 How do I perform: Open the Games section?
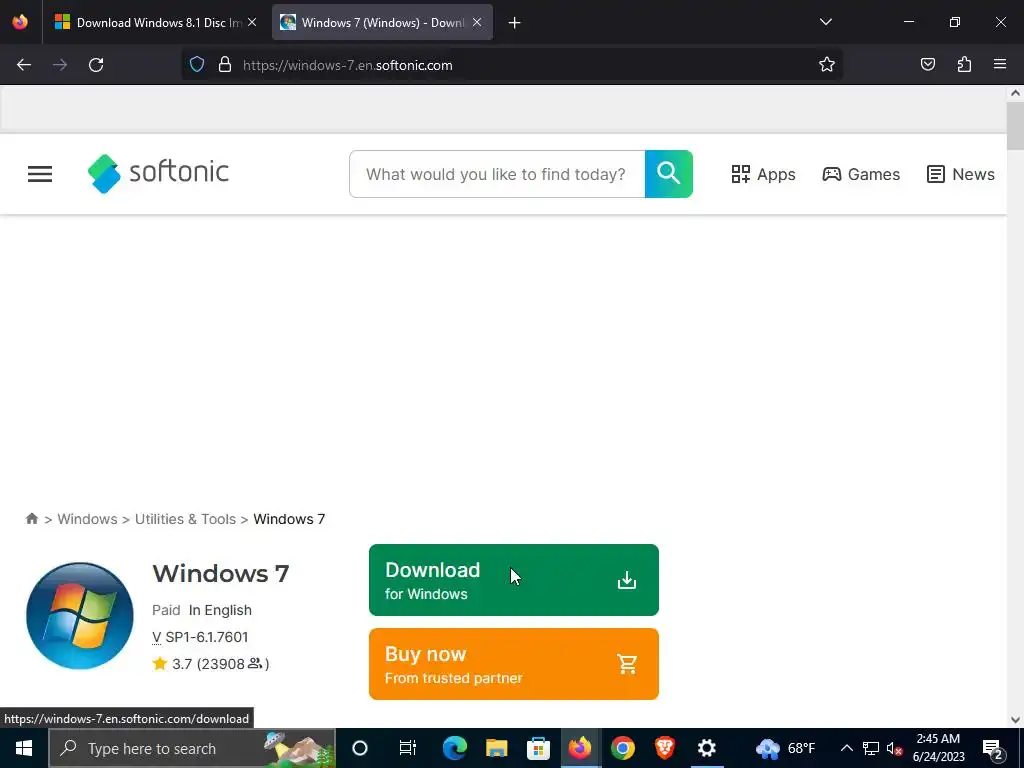861,174
